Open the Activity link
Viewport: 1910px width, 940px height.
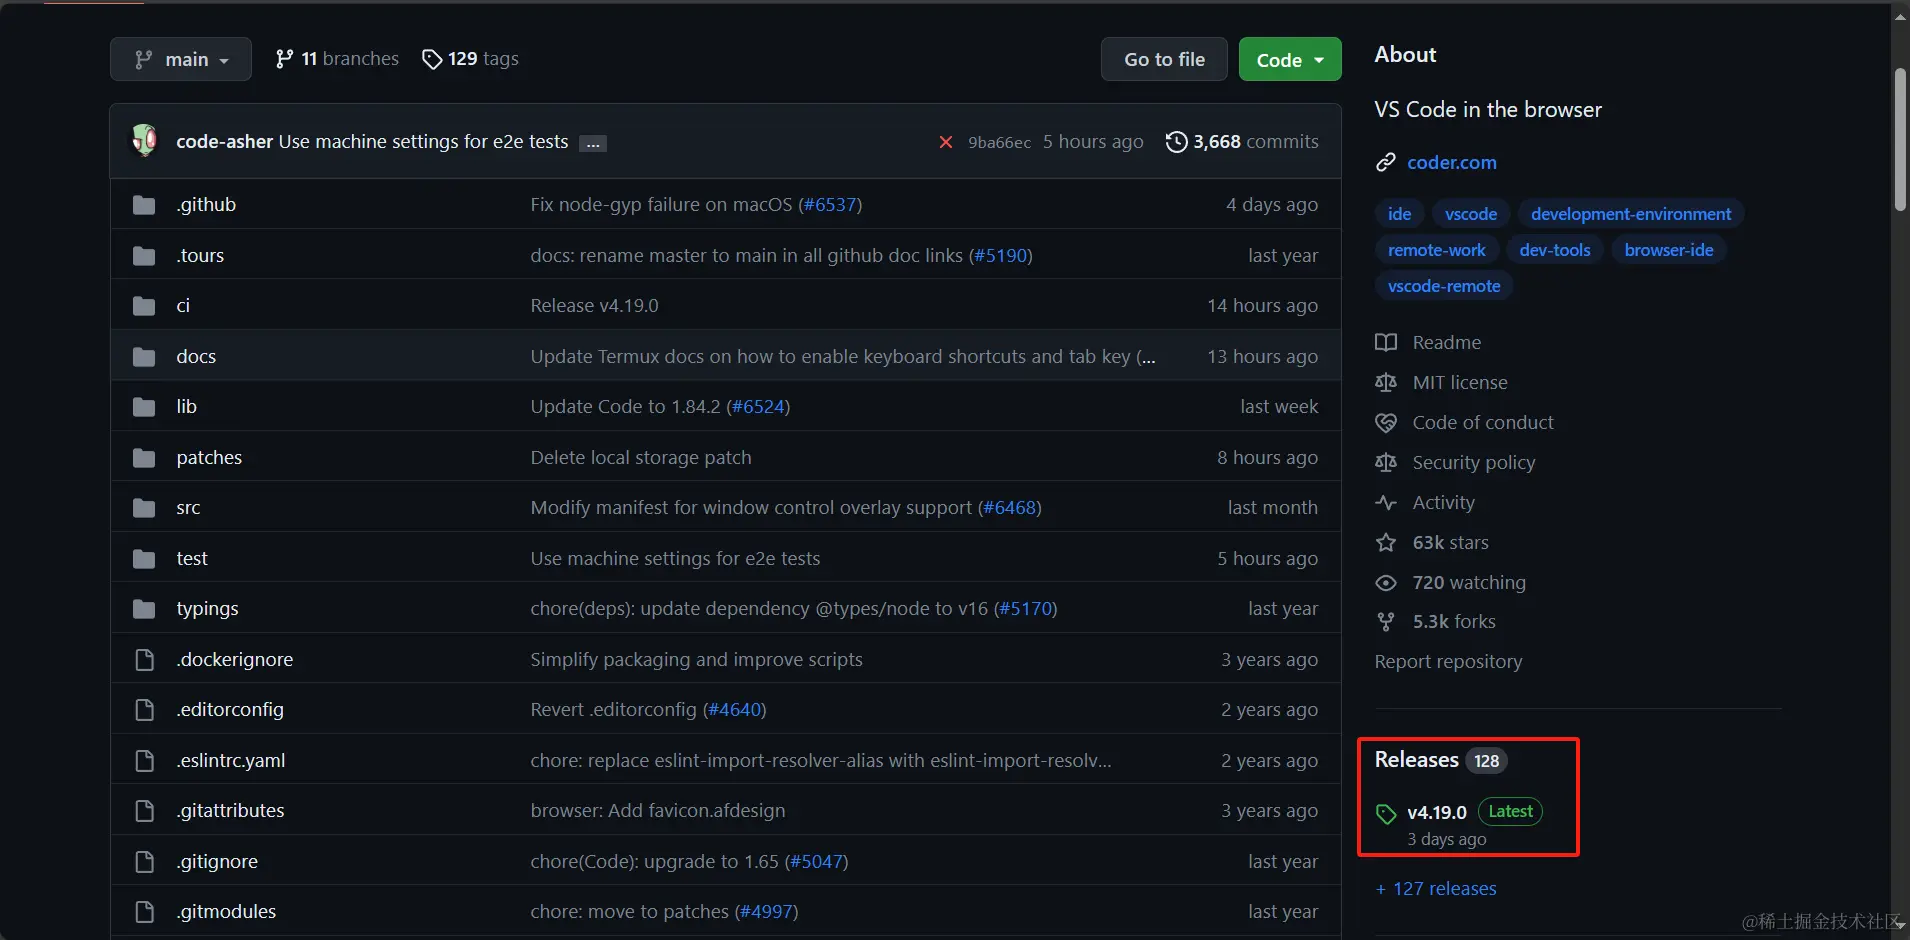point(1425,503)
